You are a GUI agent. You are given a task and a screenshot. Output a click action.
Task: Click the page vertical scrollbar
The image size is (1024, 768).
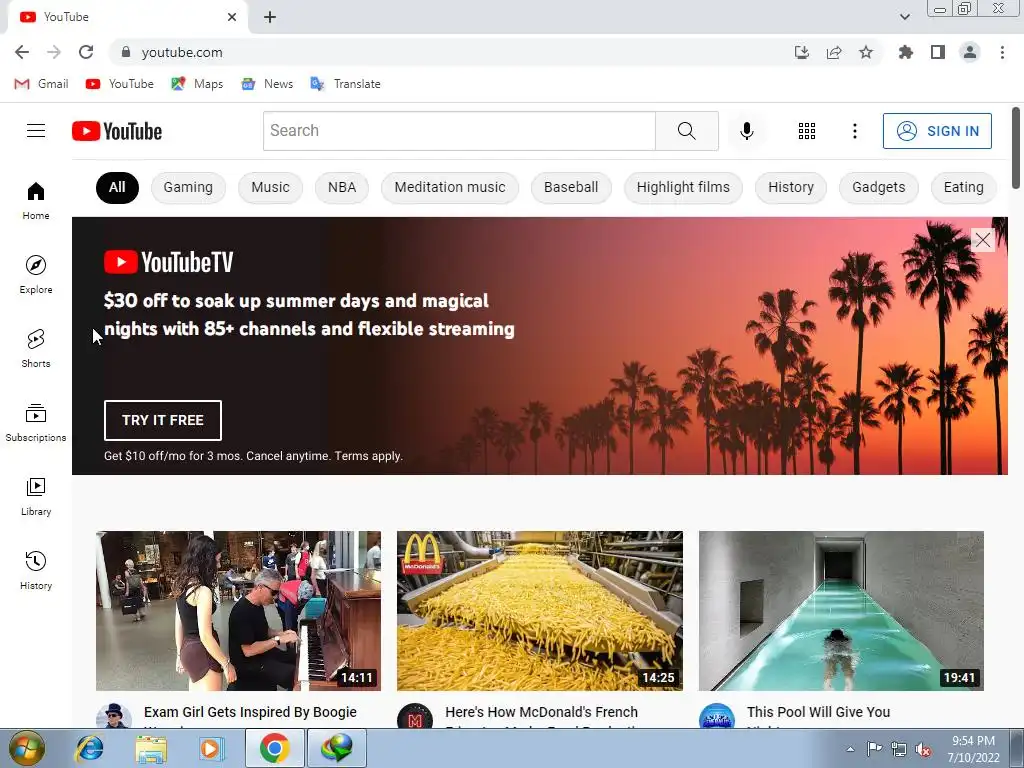(x=1016, y=148)
